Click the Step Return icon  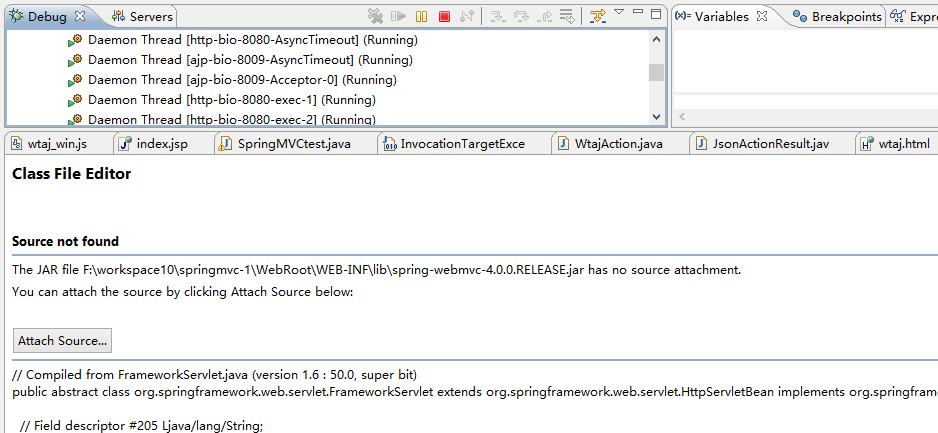tap(544, 16)
